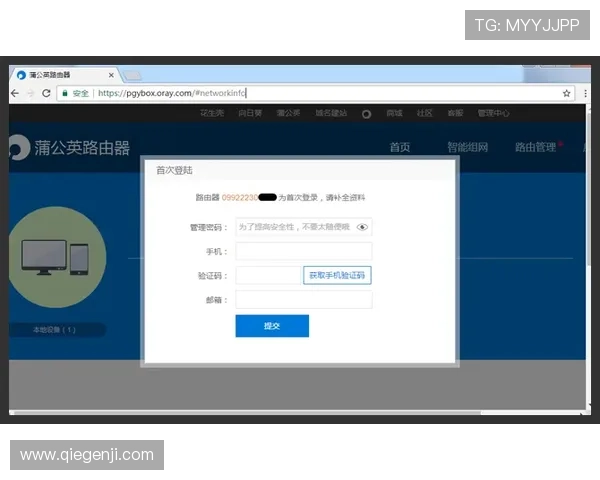Close the 蒲公英路由器 browser tab

tap(111, 75)
